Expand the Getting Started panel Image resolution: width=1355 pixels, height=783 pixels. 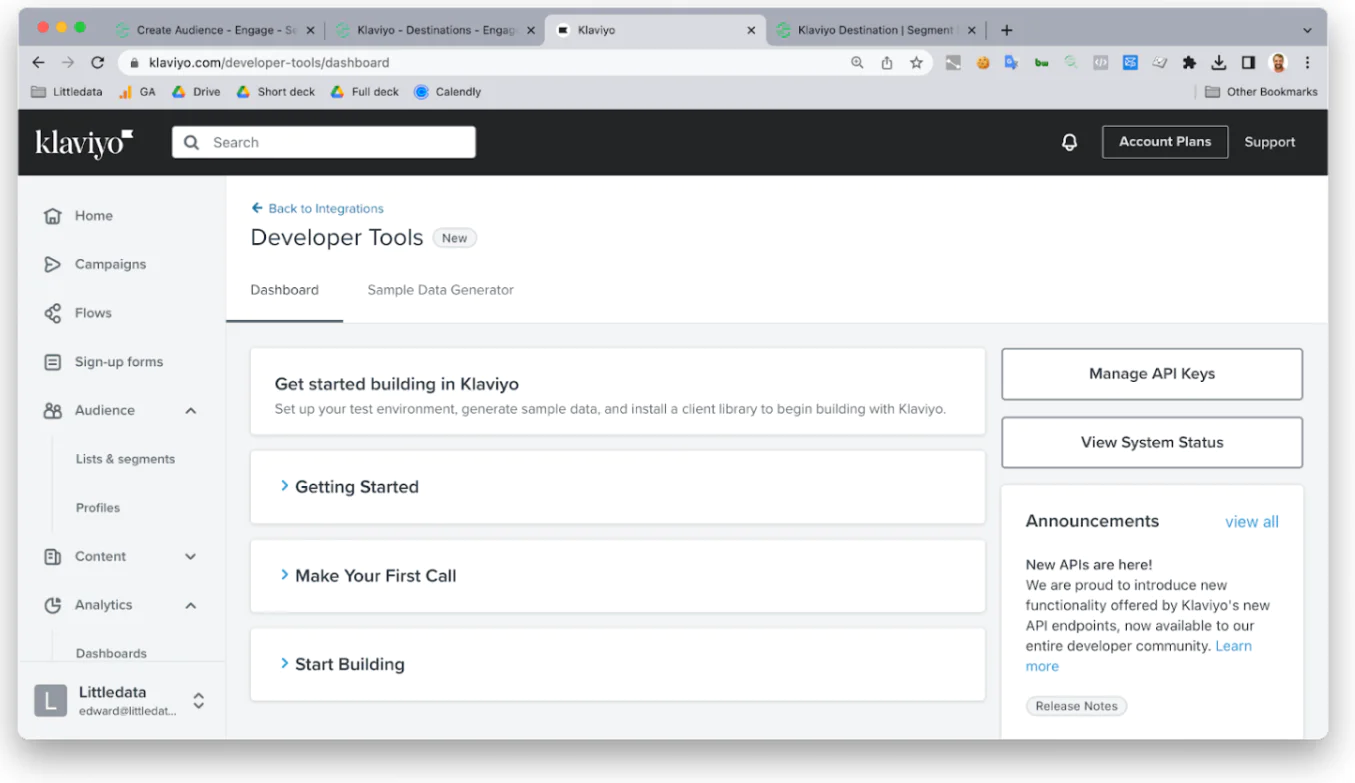356,487
